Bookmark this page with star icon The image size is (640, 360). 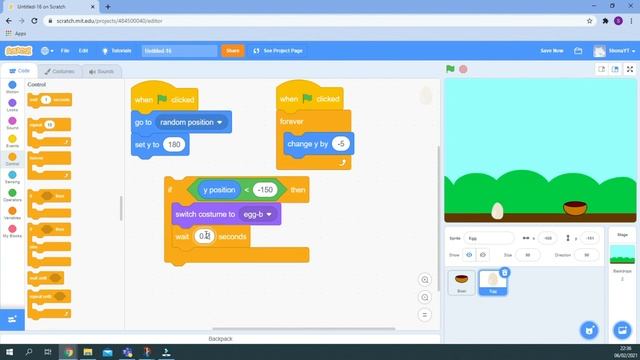point(589,21)
